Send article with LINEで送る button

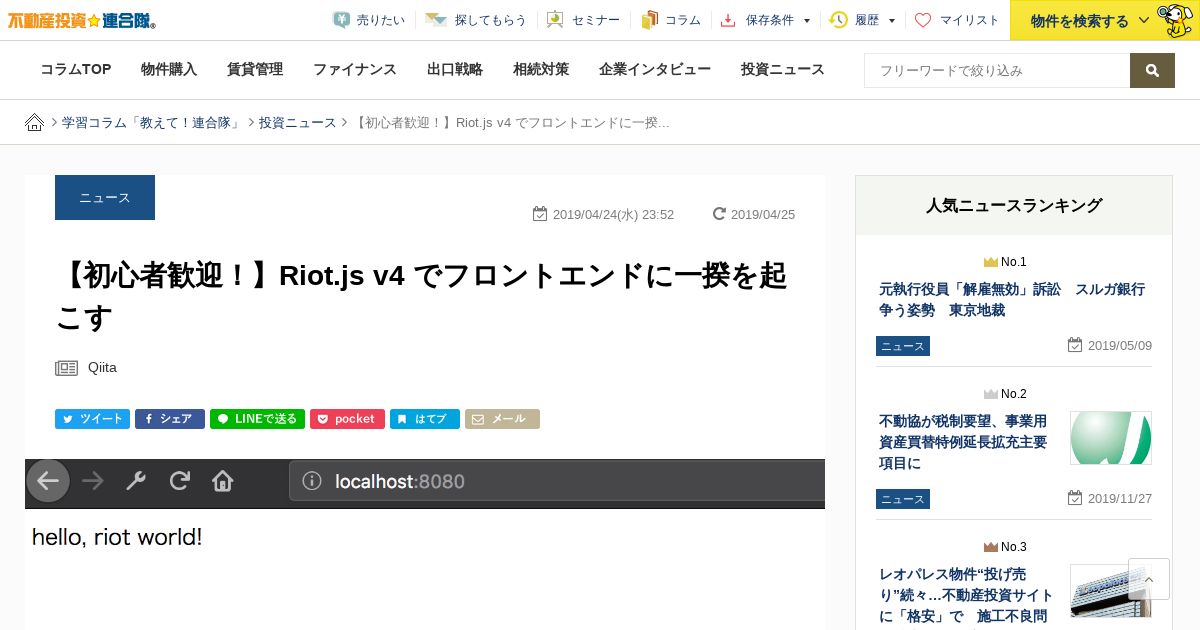257,419
